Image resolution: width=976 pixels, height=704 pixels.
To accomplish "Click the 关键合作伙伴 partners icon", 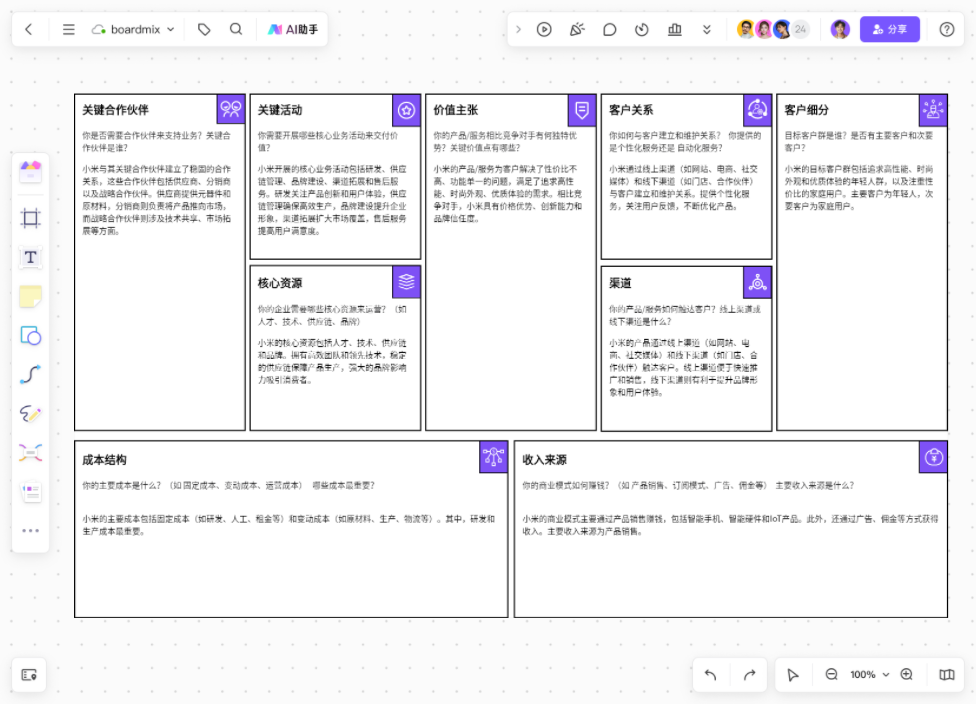I will tap(231, 110).
